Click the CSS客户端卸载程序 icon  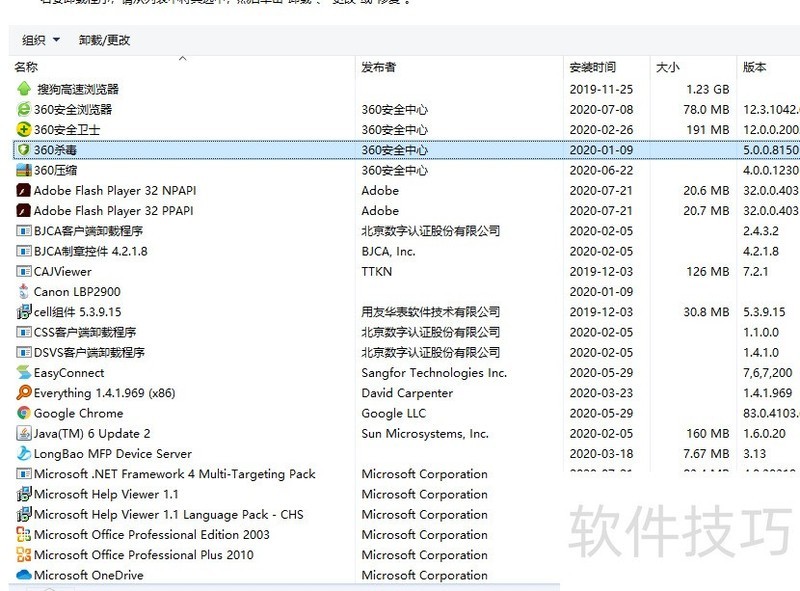(x=24, y=332)
